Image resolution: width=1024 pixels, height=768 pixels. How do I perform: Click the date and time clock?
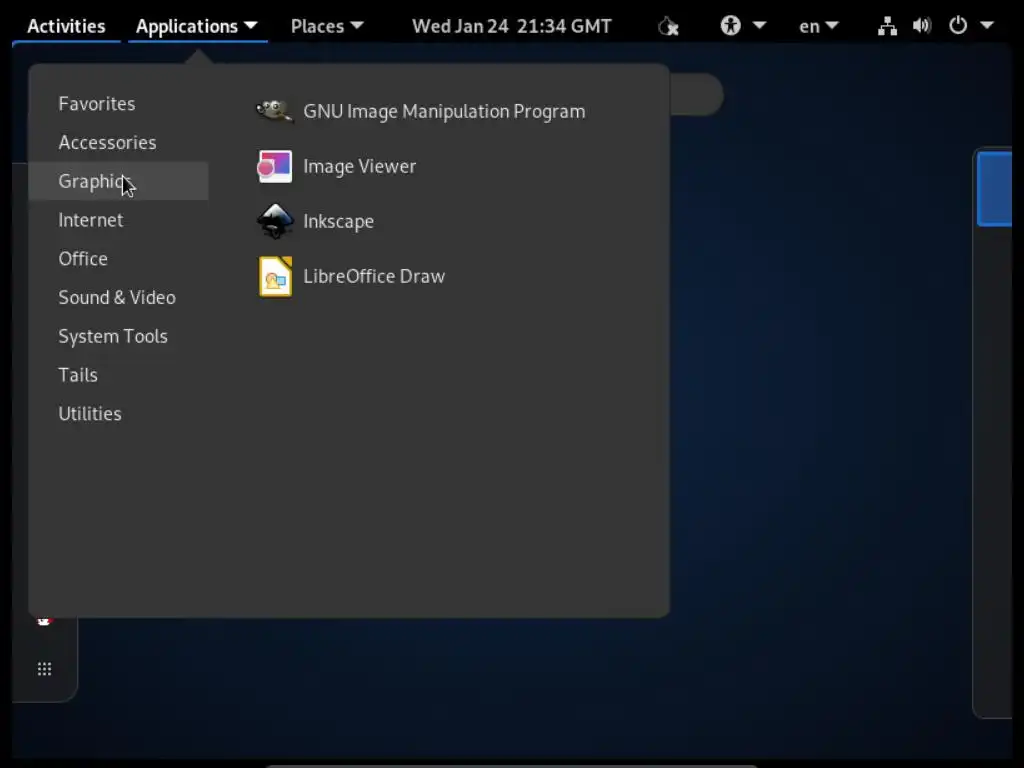tap(511, 26)
